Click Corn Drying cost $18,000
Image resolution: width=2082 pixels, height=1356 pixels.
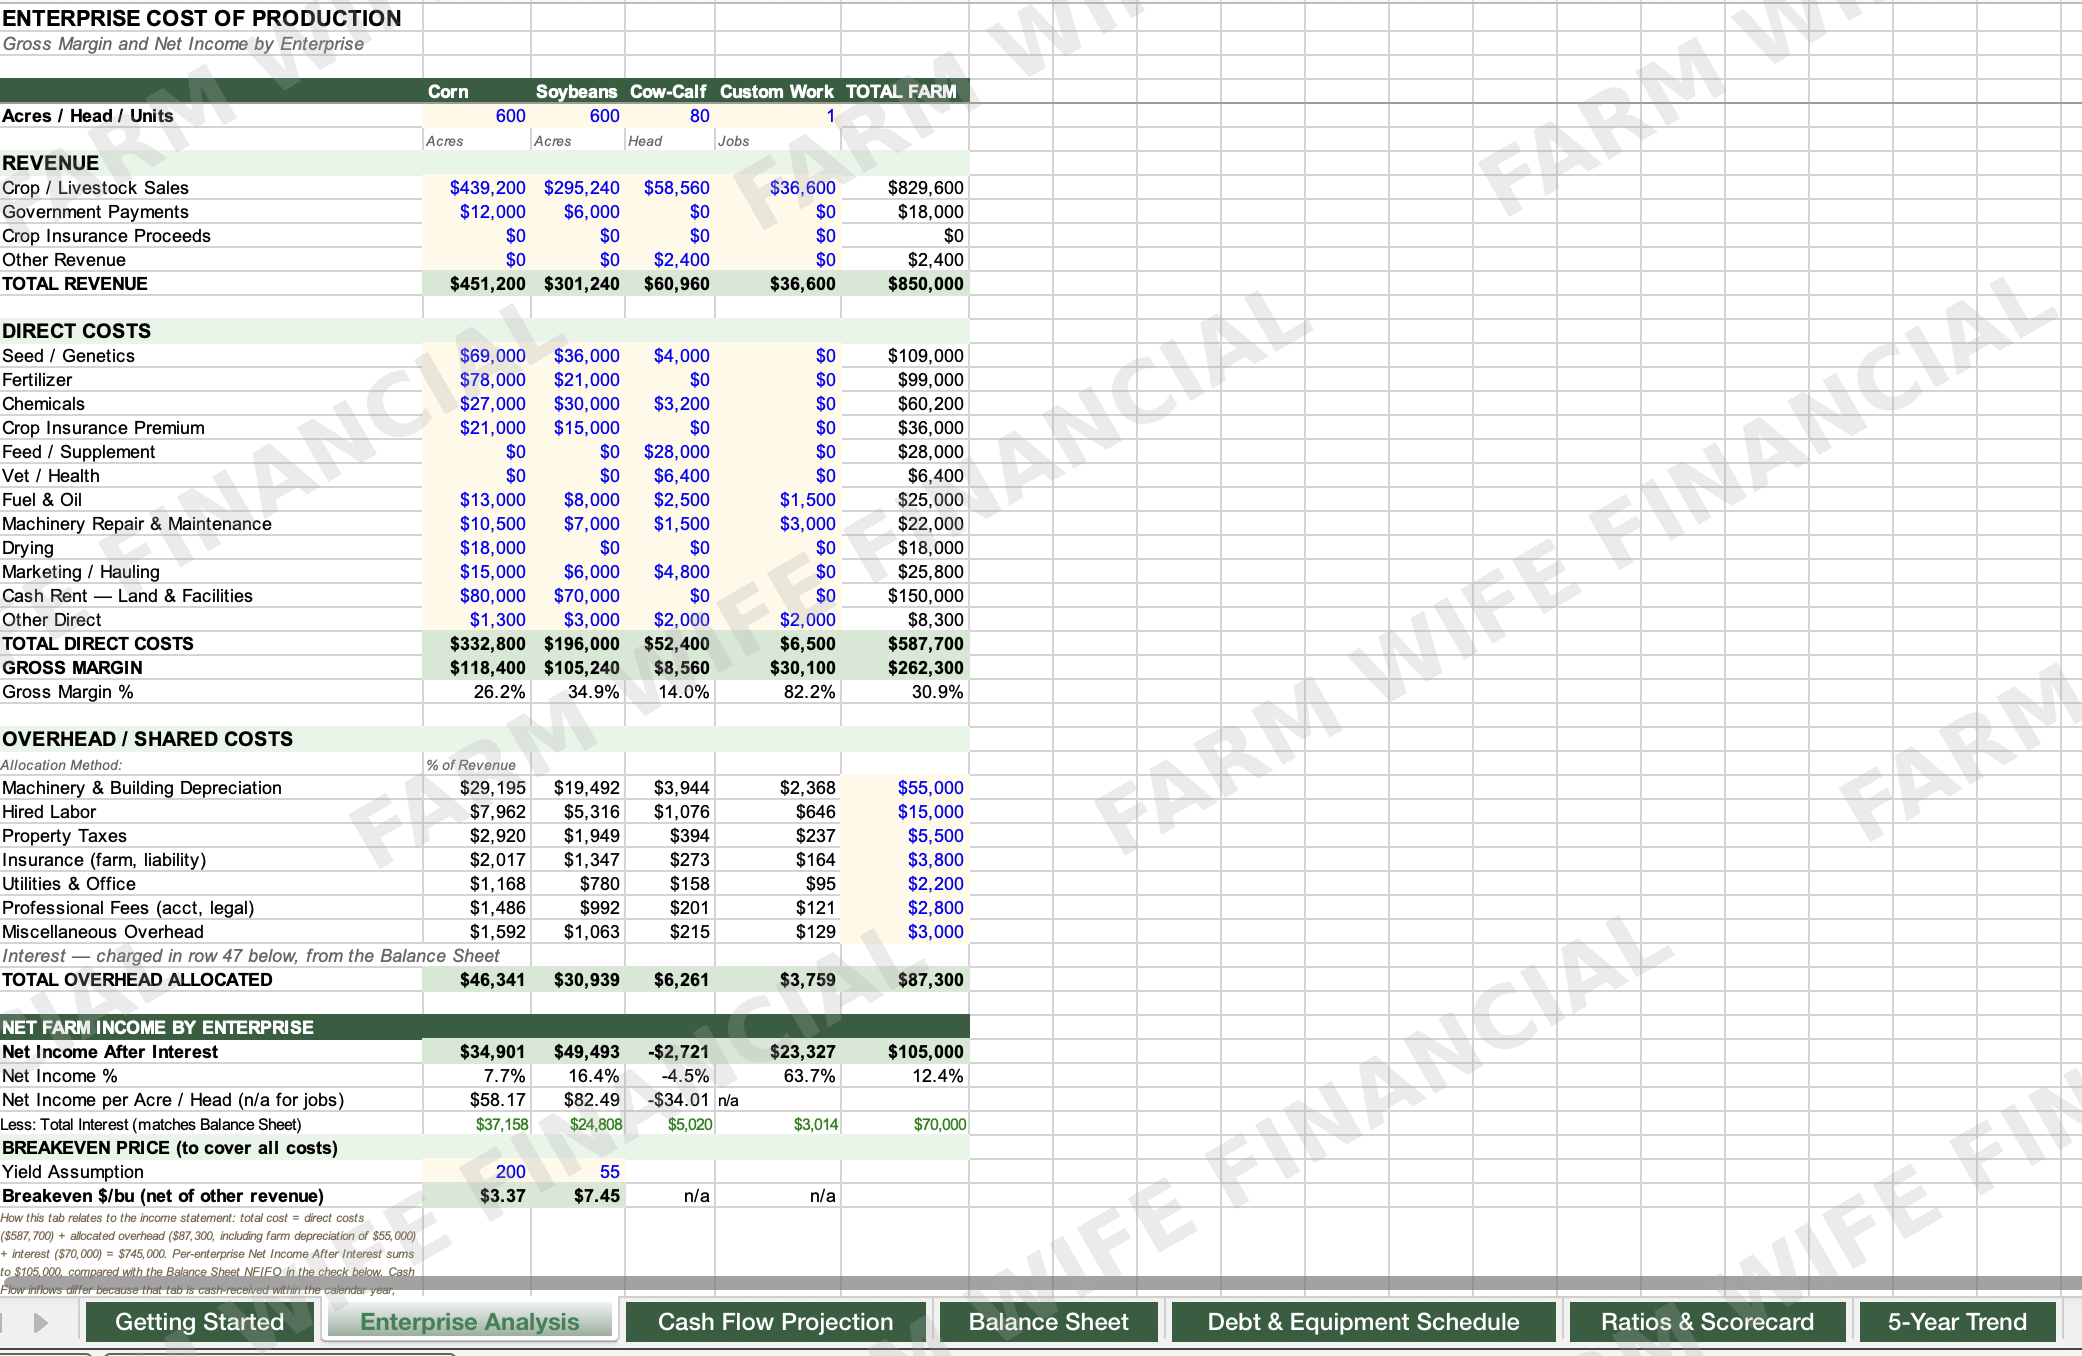[477, 548]
